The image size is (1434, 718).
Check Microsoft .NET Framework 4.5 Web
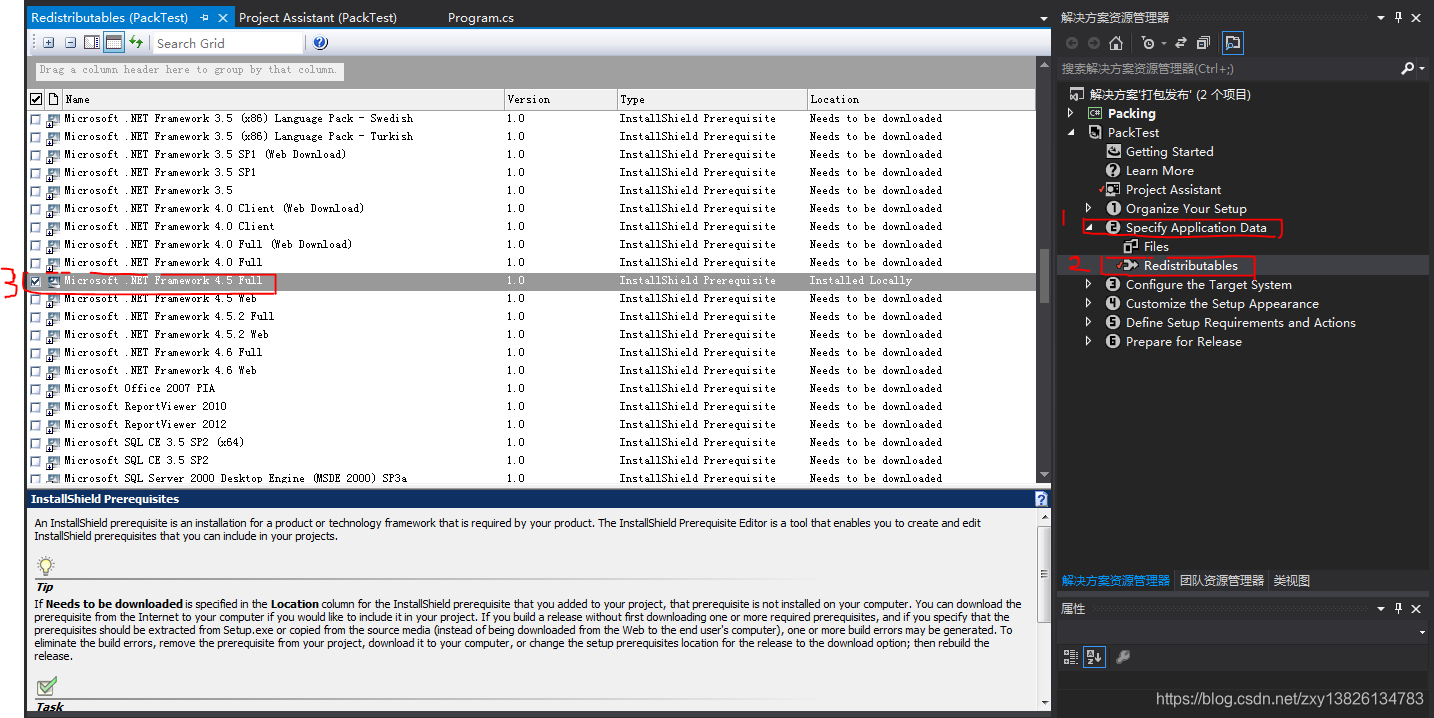(36, 299)
